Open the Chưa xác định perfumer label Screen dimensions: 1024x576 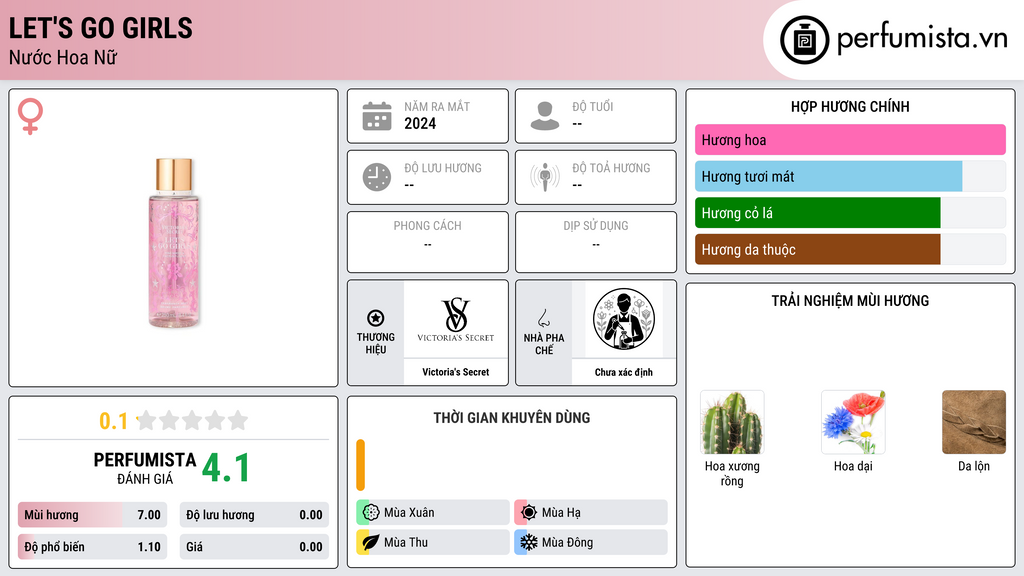coord(624,372)
